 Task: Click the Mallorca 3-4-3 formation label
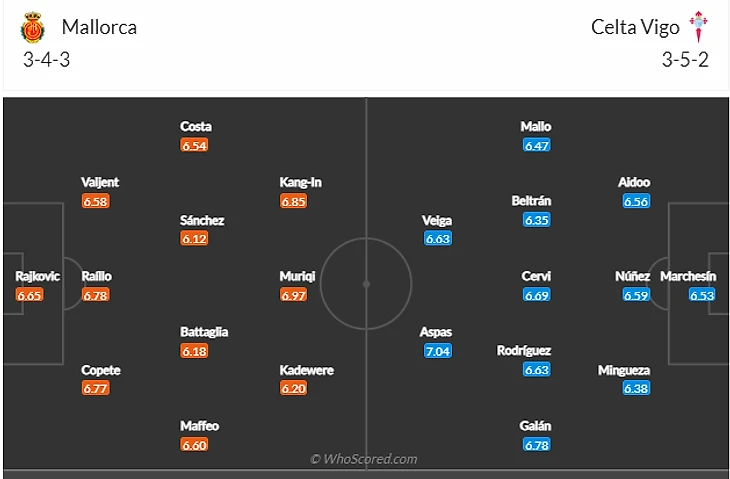[x=46, y=59]
